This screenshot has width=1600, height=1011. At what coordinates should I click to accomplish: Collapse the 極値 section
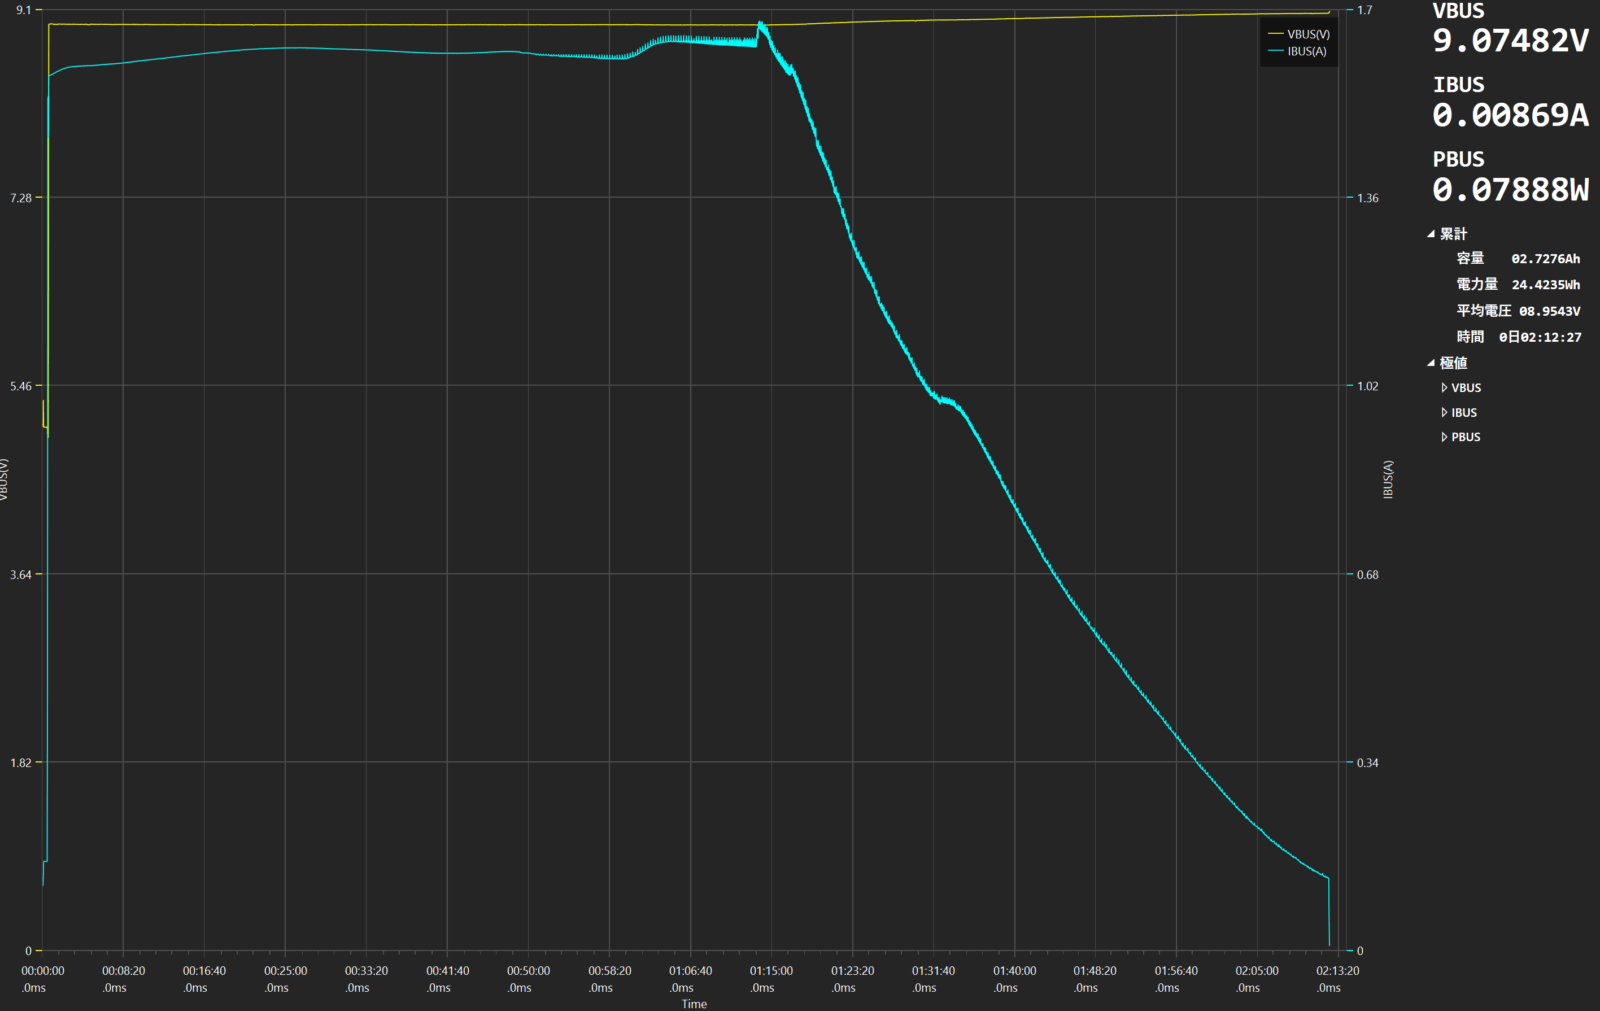[x=1431, y=363]
